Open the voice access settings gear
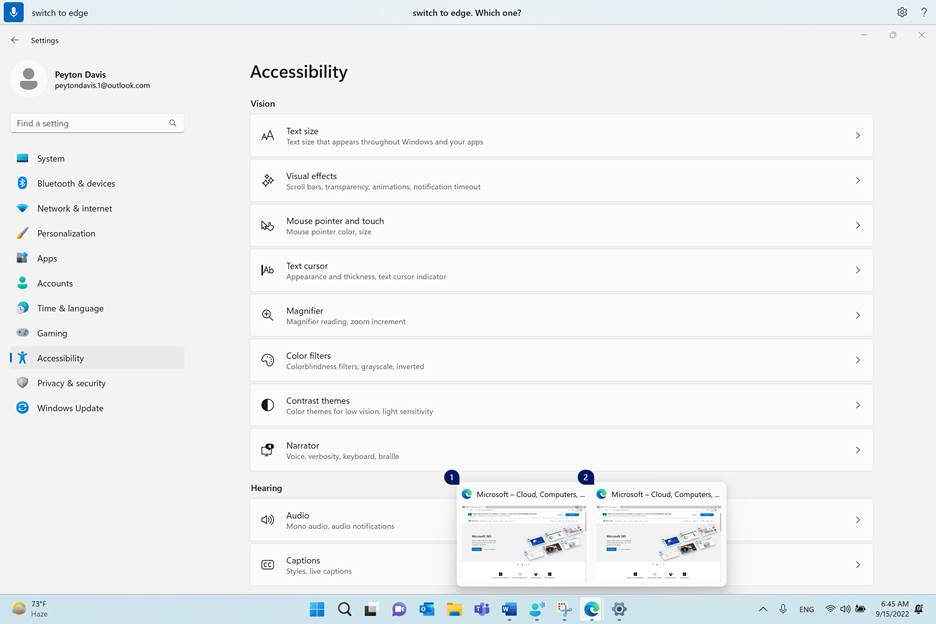The image size is (936, 624). 901,12
